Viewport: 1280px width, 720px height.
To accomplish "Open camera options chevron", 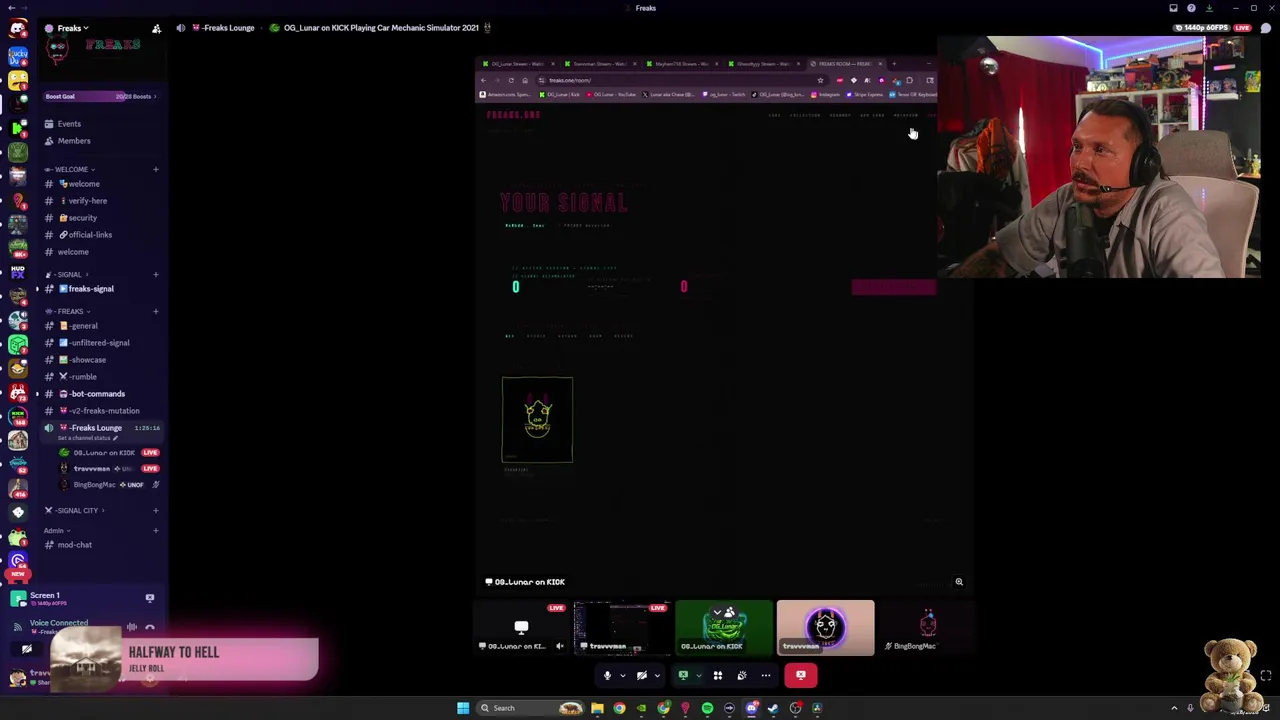I will [x=657, y=675].
